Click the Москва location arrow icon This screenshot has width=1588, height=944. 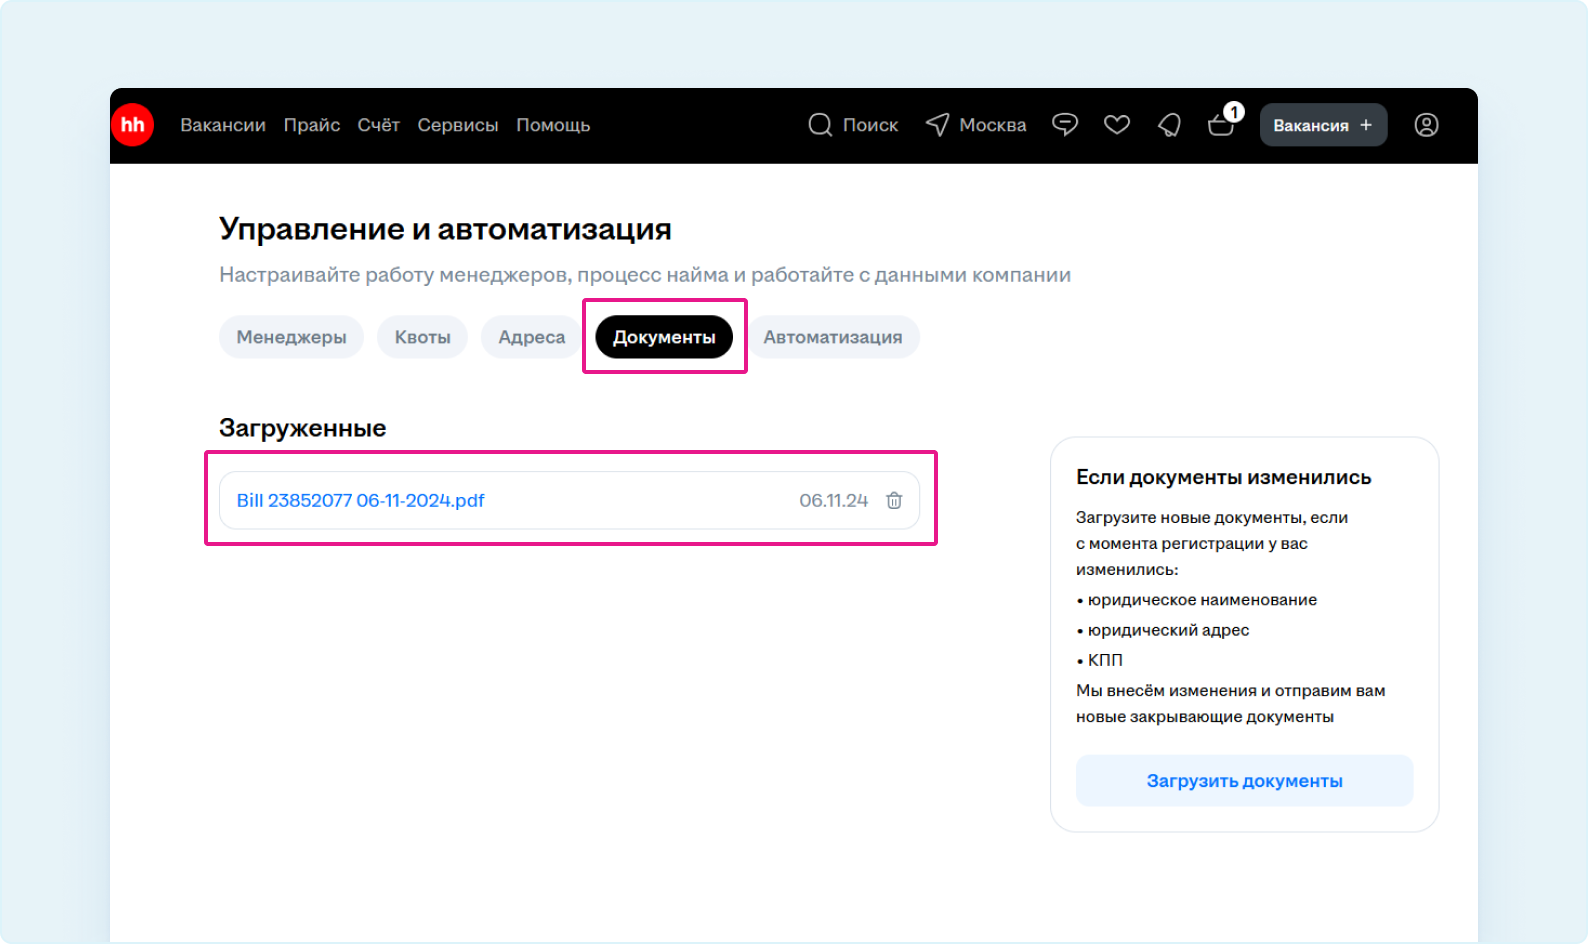[x=937, y=125]
